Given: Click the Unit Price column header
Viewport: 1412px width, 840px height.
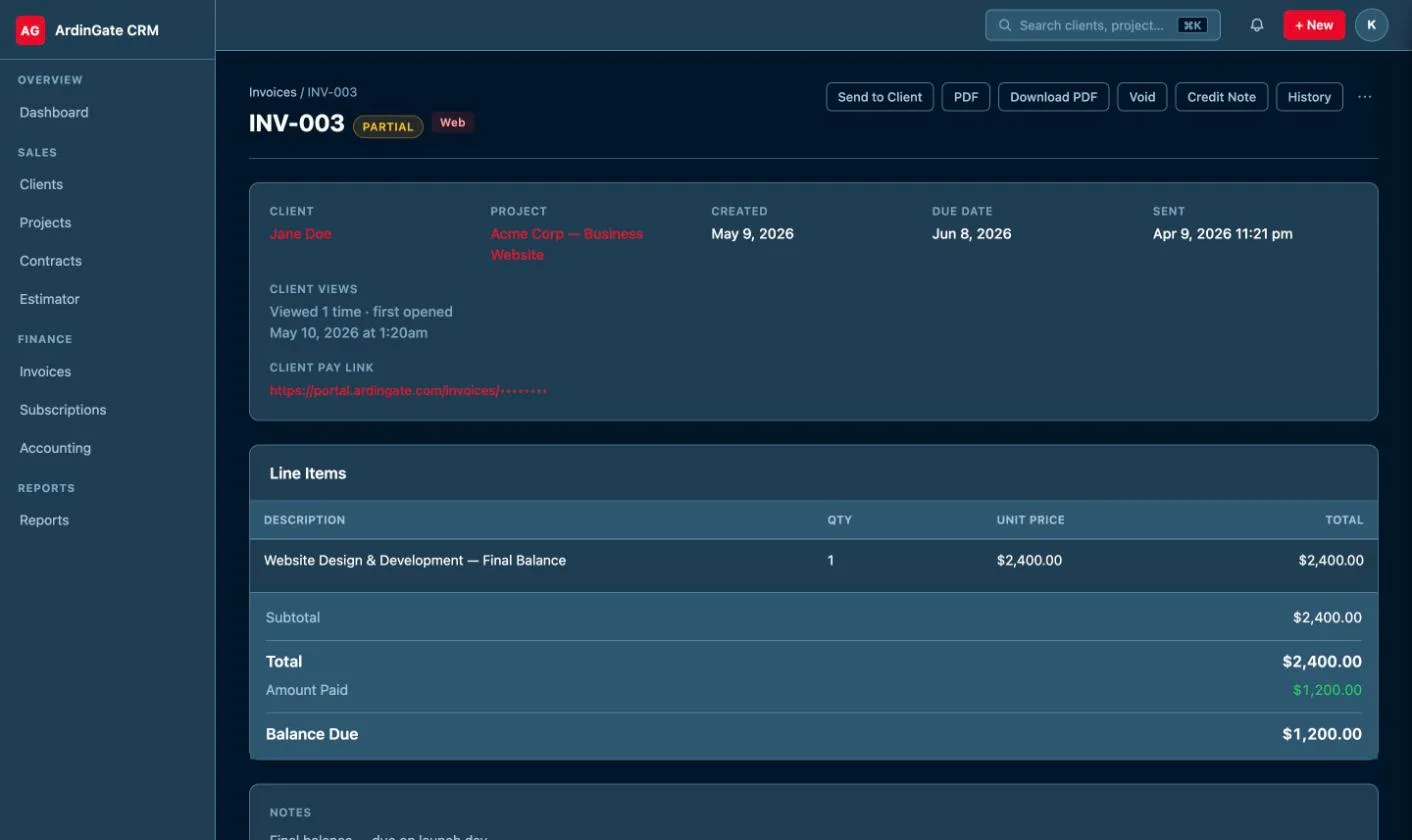Looking at the screenshot, I should (1030, 520).
